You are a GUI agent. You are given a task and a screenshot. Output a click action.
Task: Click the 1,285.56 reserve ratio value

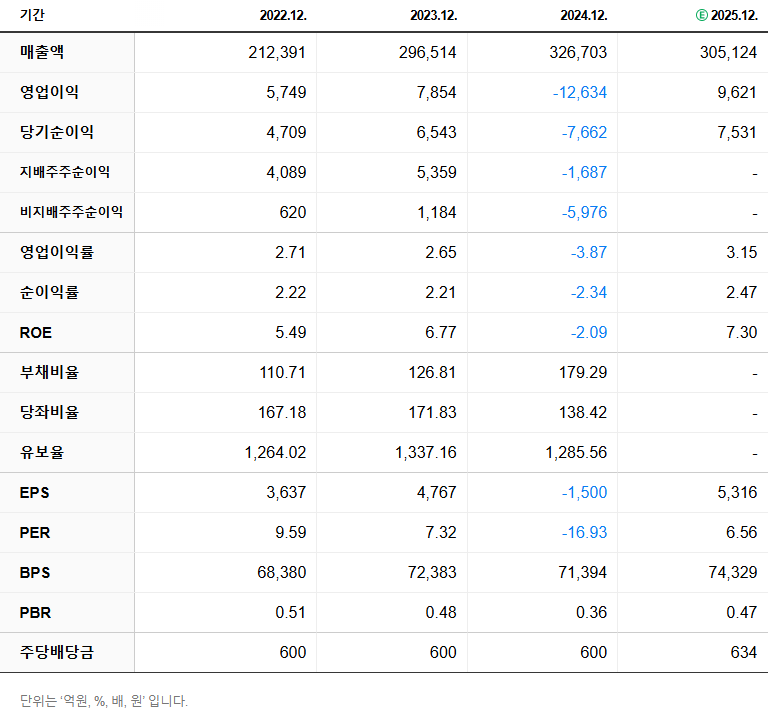(576, 453)
